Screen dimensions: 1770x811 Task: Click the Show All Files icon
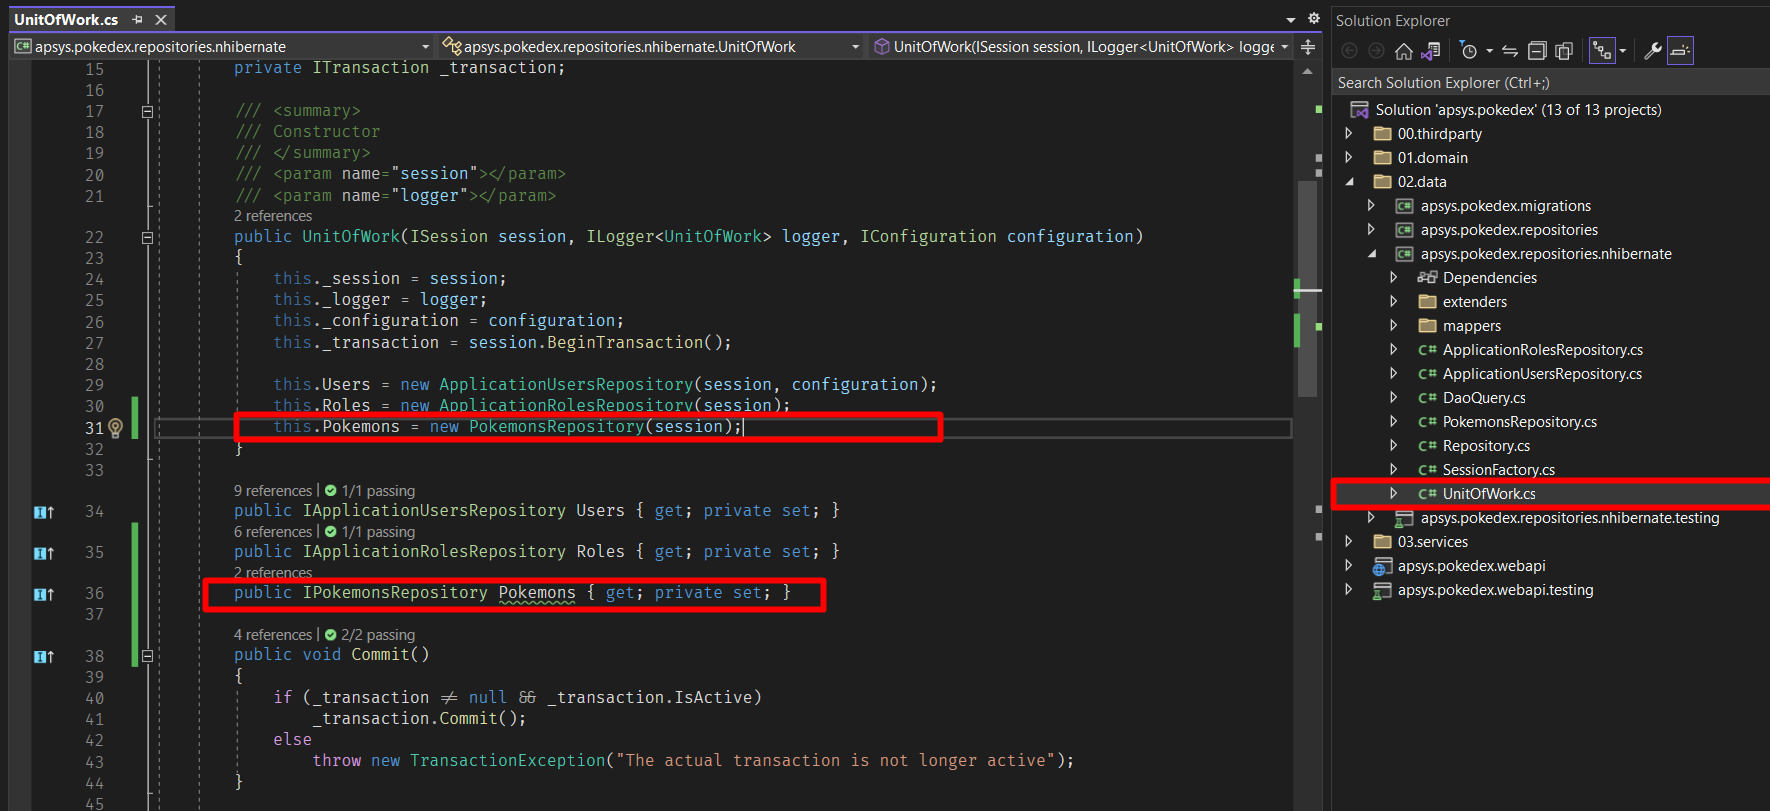[1564, 51]
